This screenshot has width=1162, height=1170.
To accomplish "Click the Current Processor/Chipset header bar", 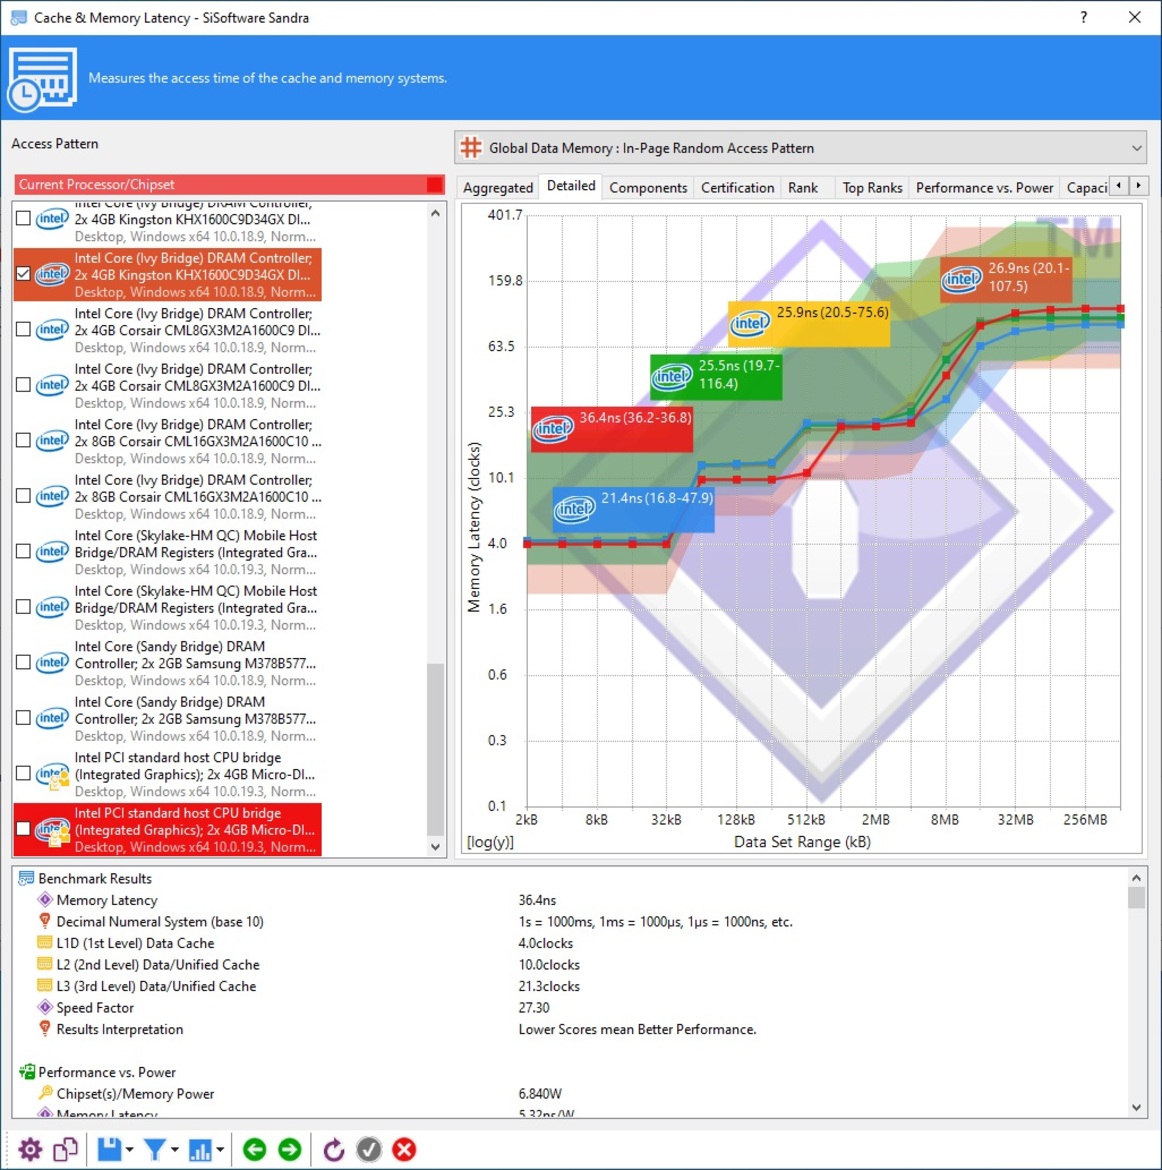I will tap(228, 184).
